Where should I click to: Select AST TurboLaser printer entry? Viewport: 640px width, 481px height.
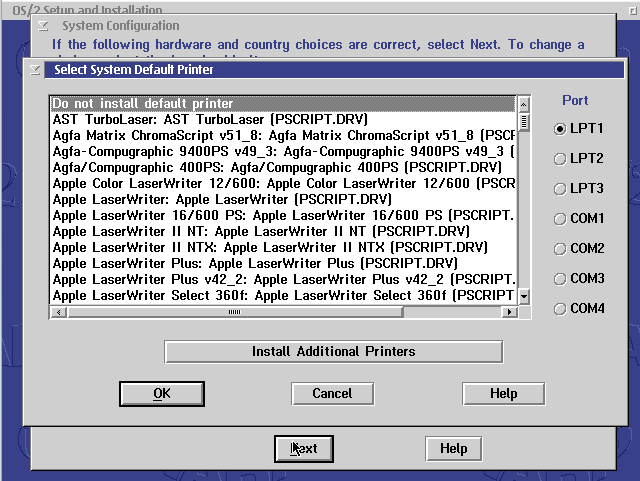pyautogui.click(x=282, y=120)
